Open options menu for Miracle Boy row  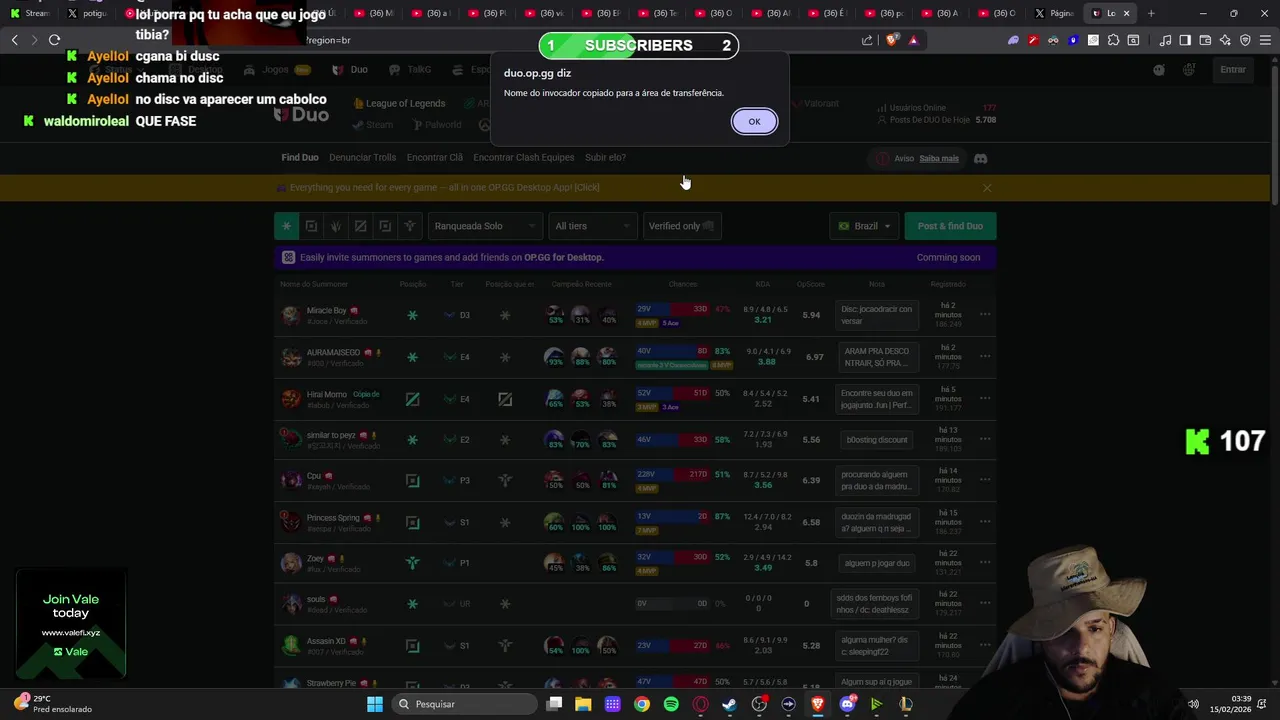click(x=985, y=314)
